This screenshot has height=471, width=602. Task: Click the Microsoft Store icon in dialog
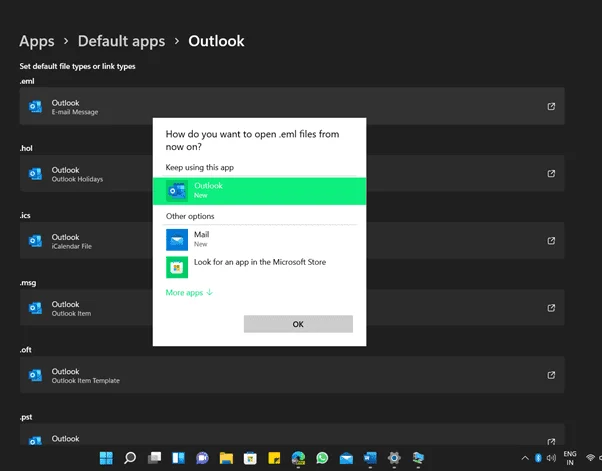pyautogui.click(x=177, y=267)
